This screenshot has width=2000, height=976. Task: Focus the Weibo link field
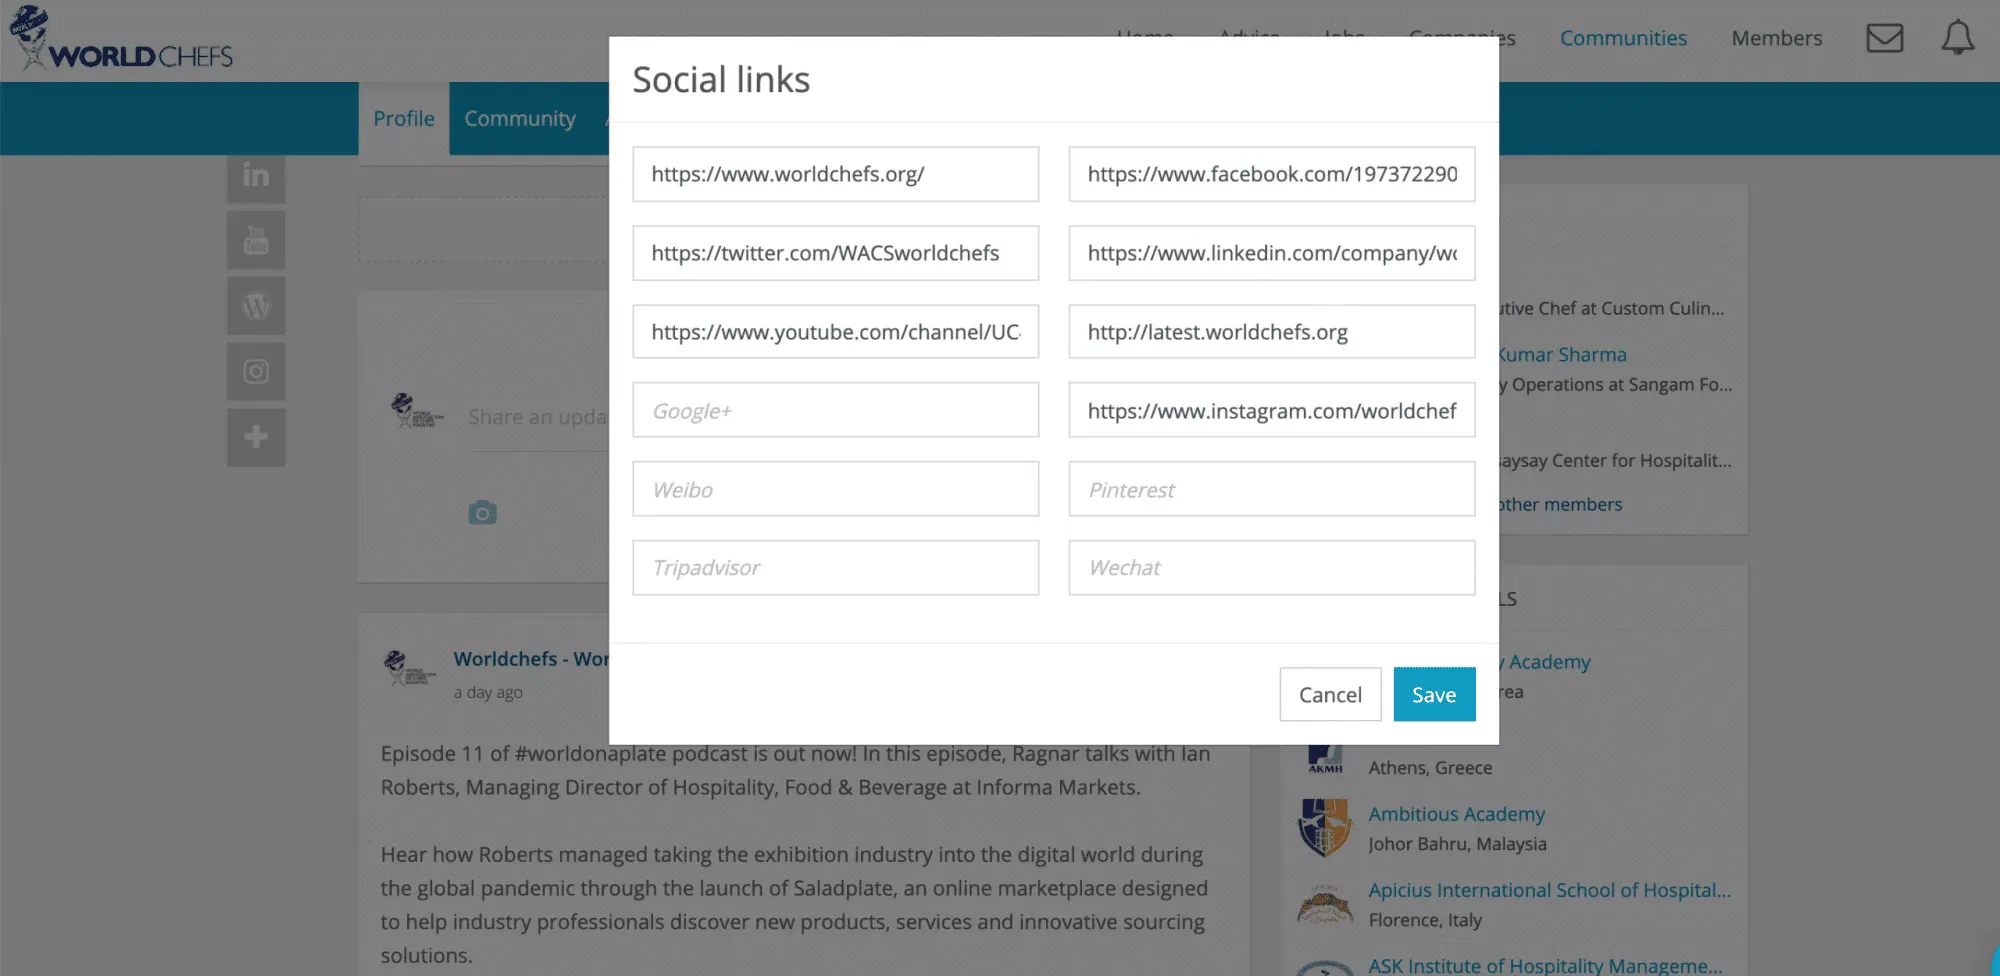point(835,490)
